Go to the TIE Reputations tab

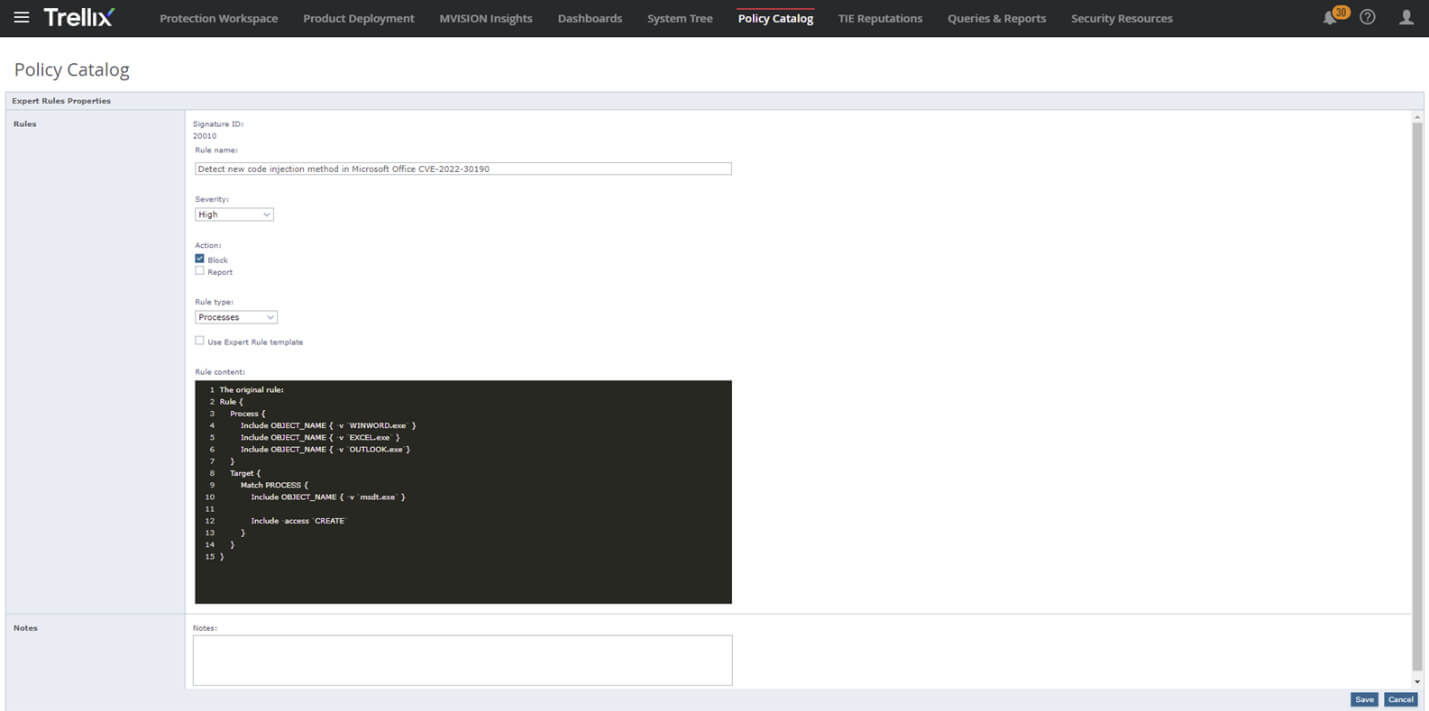880,18
